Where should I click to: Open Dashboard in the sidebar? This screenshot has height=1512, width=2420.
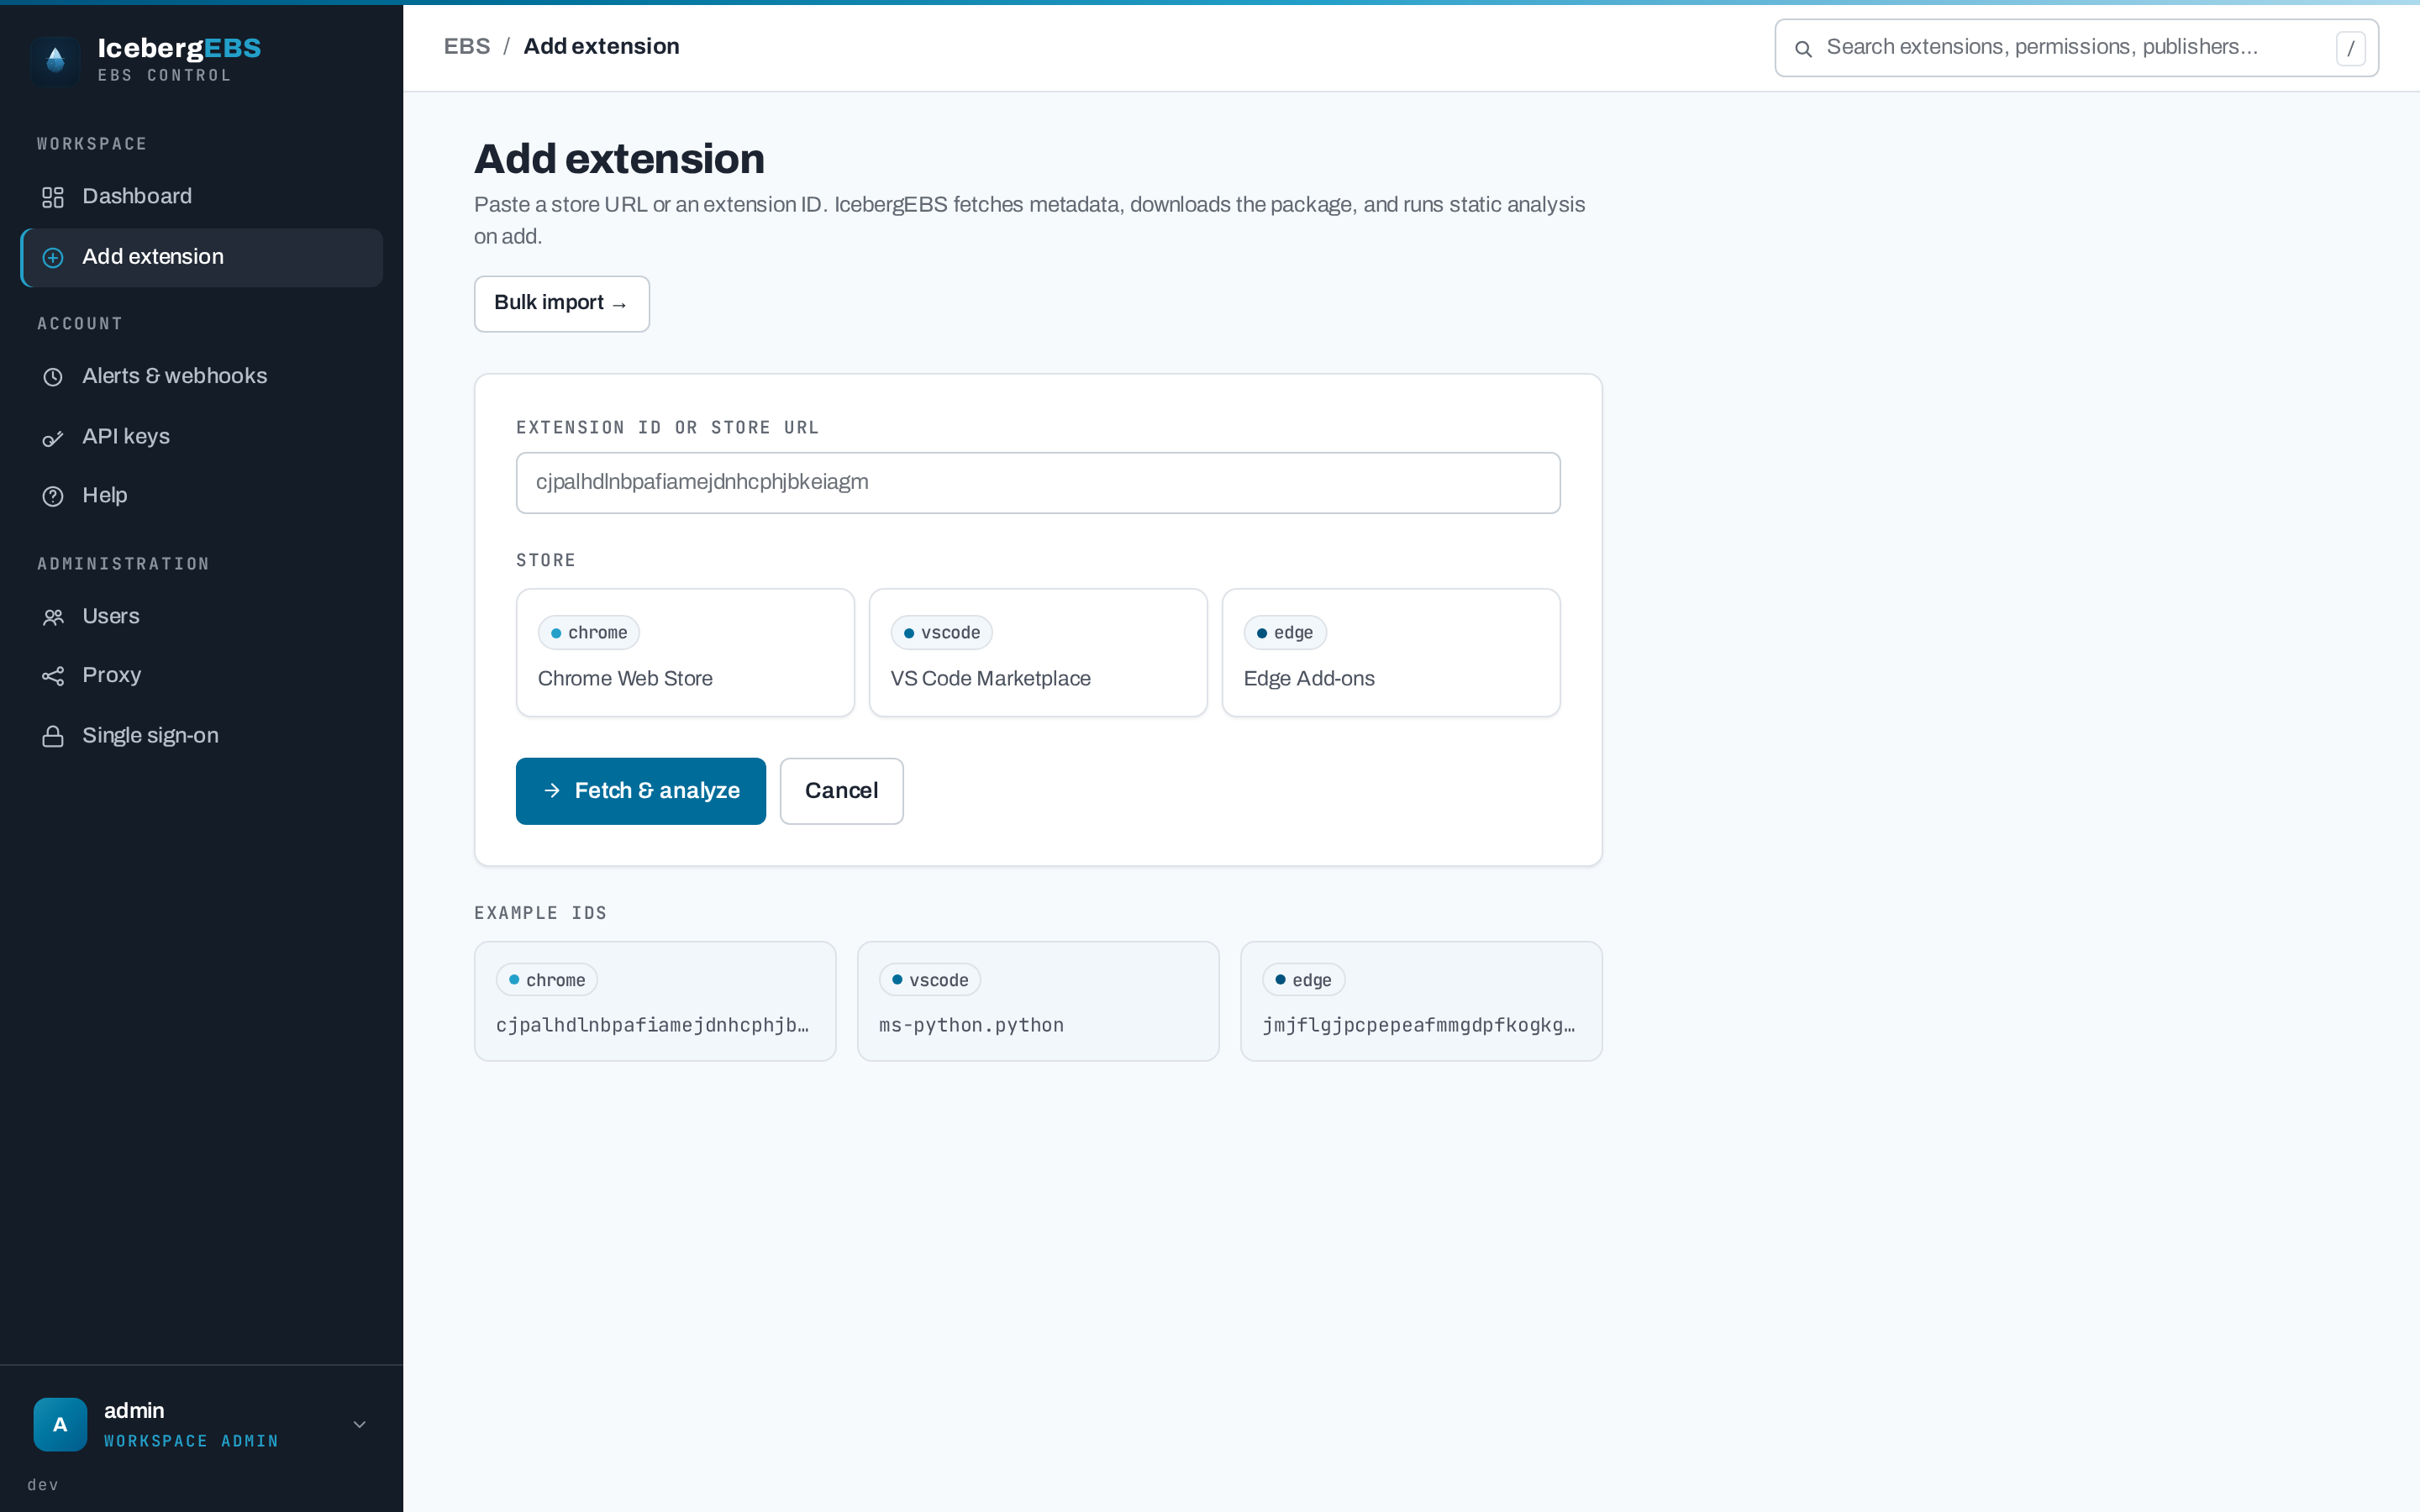click(x=201, y=197)
